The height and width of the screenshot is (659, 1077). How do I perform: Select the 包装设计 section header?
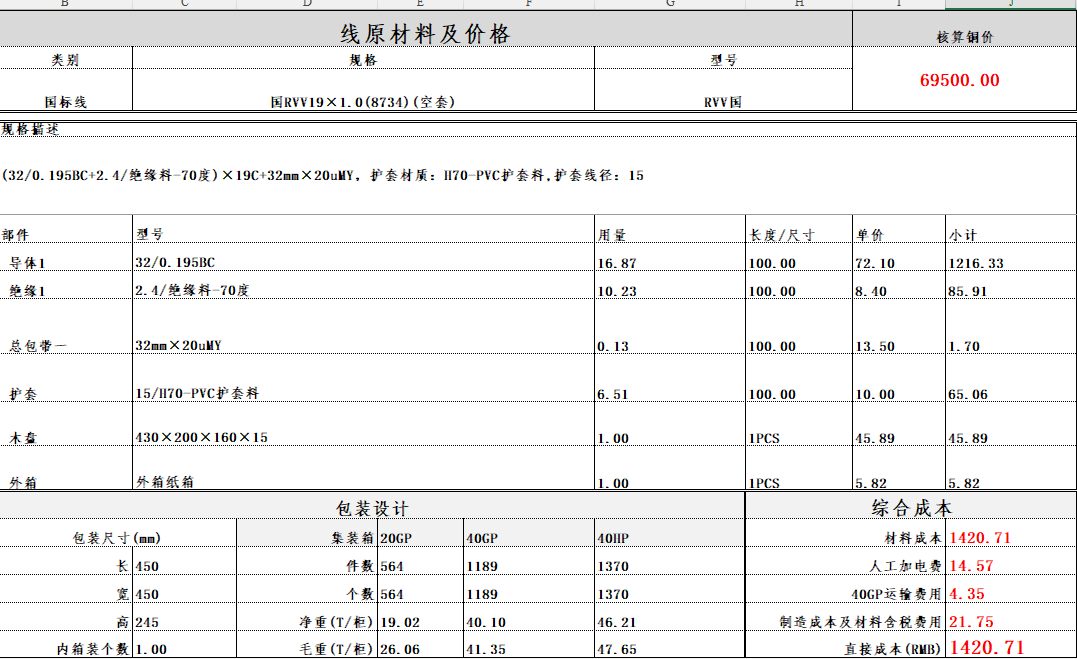(x=372, y=508)
